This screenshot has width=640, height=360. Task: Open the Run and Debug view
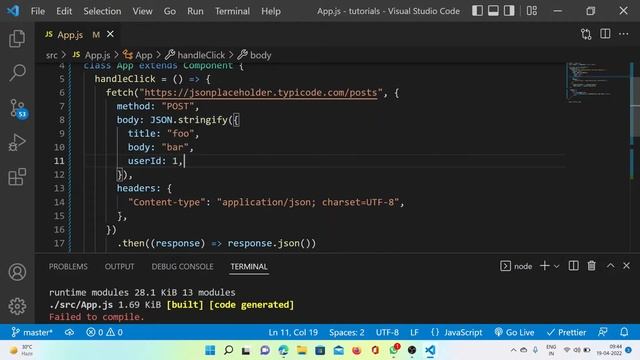click(x=17, y=143)
